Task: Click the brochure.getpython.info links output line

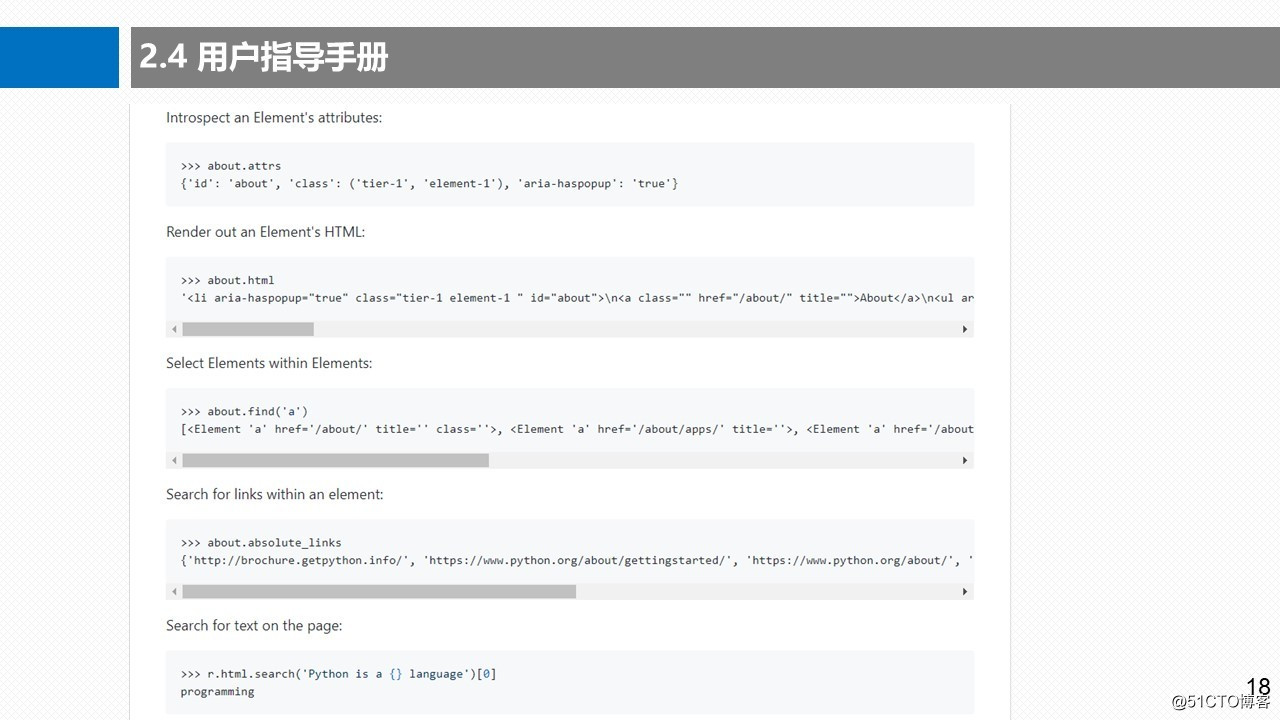Action: click(x=577, y=560)
